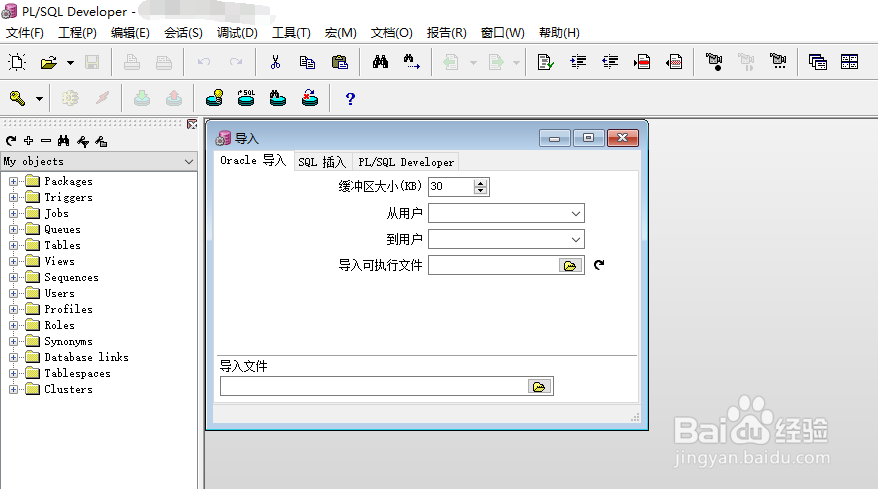
Task: Browse for 导入可执行文件 with folder button
Action: pyautogui.click(x=570, y=266)
